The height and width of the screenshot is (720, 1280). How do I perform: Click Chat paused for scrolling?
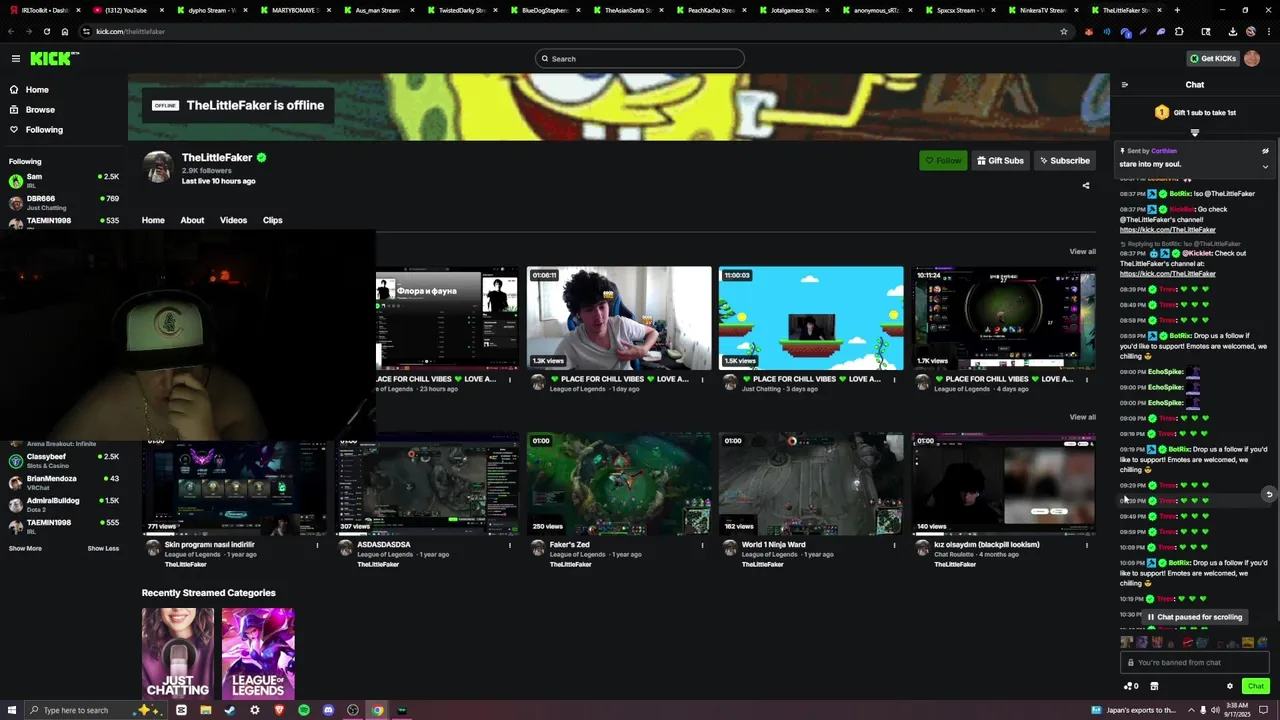1194,617
